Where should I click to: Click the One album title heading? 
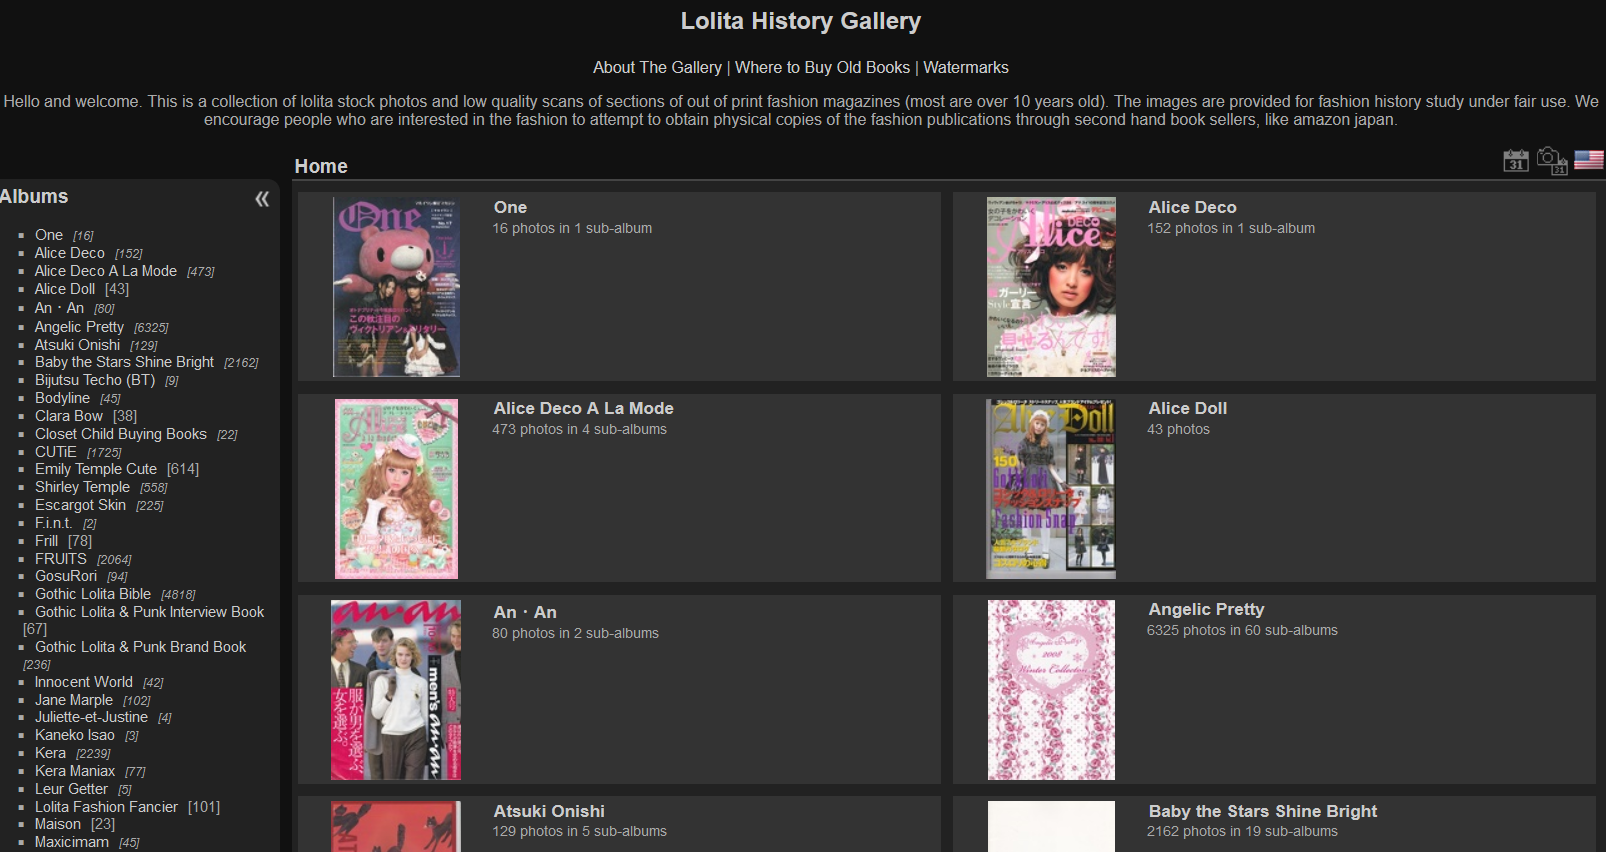(510, 208)
